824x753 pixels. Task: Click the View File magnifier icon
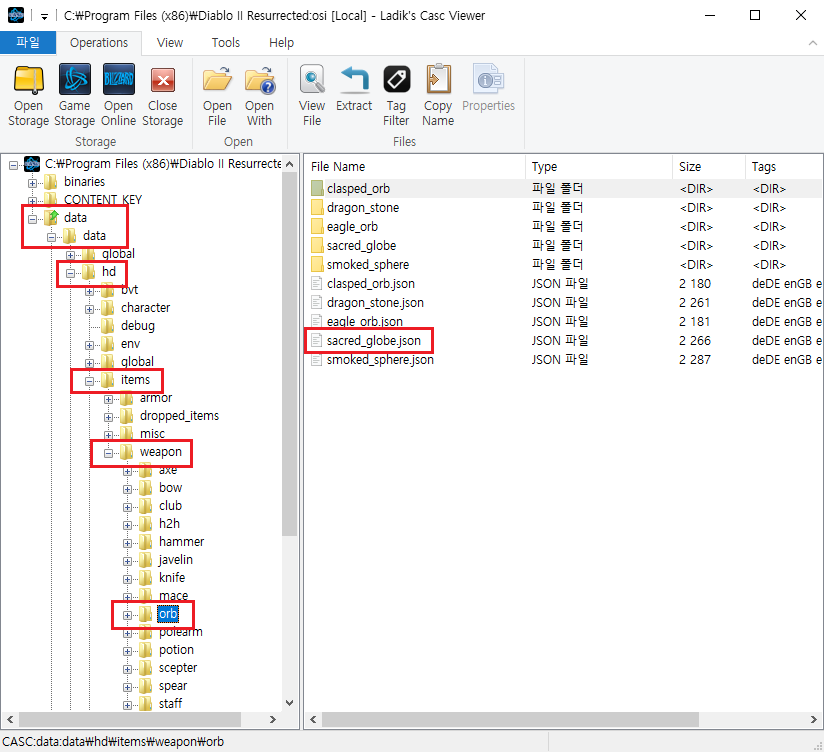312,80
